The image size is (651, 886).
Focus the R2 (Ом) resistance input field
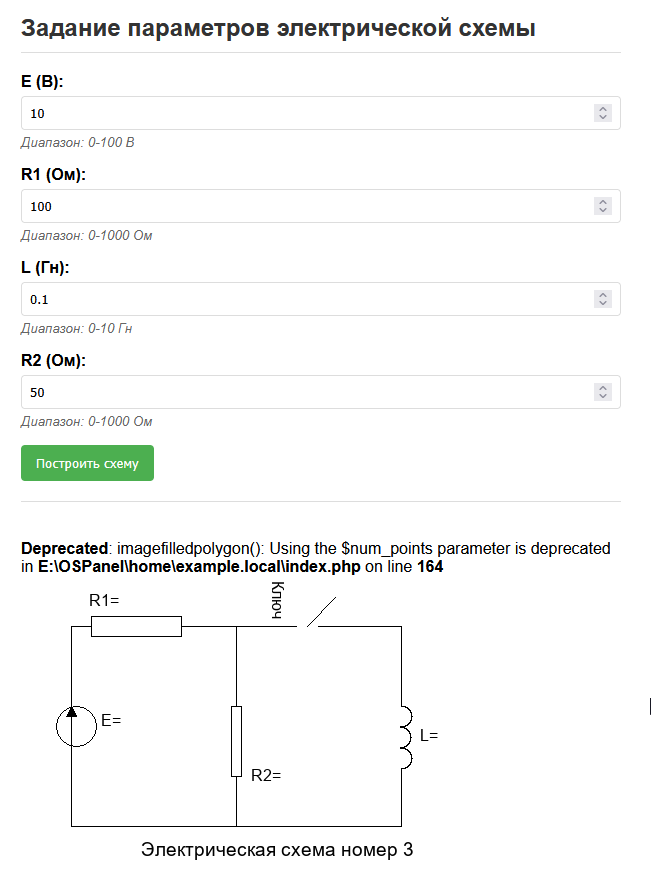coord(300,392)
